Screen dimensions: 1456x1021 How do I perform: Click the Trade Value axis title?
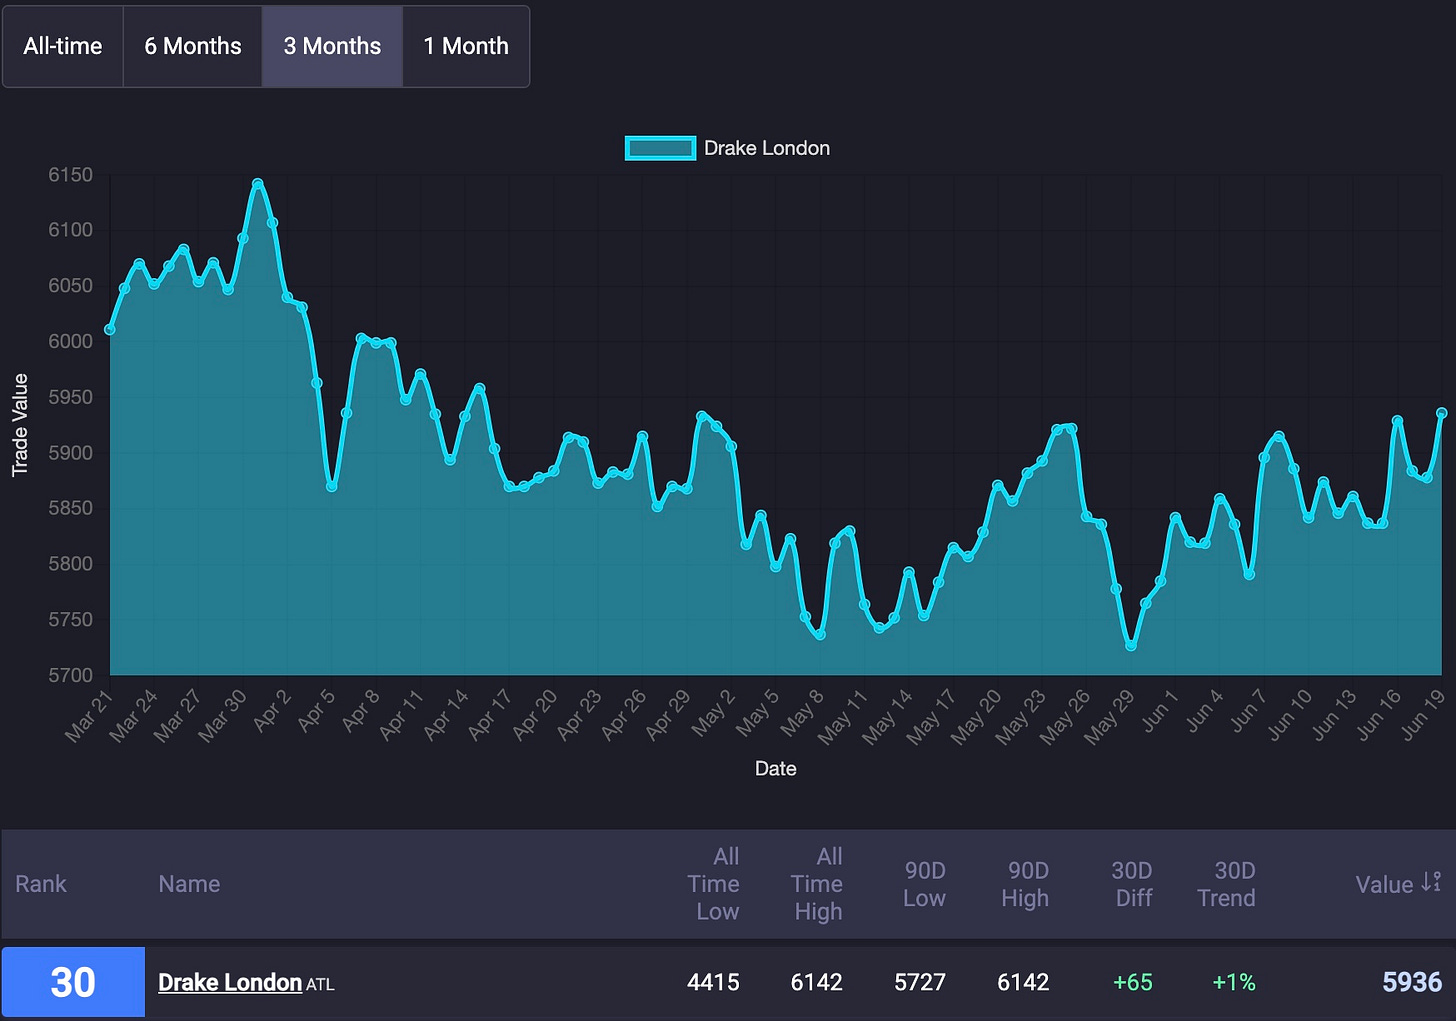pos(20,425)
